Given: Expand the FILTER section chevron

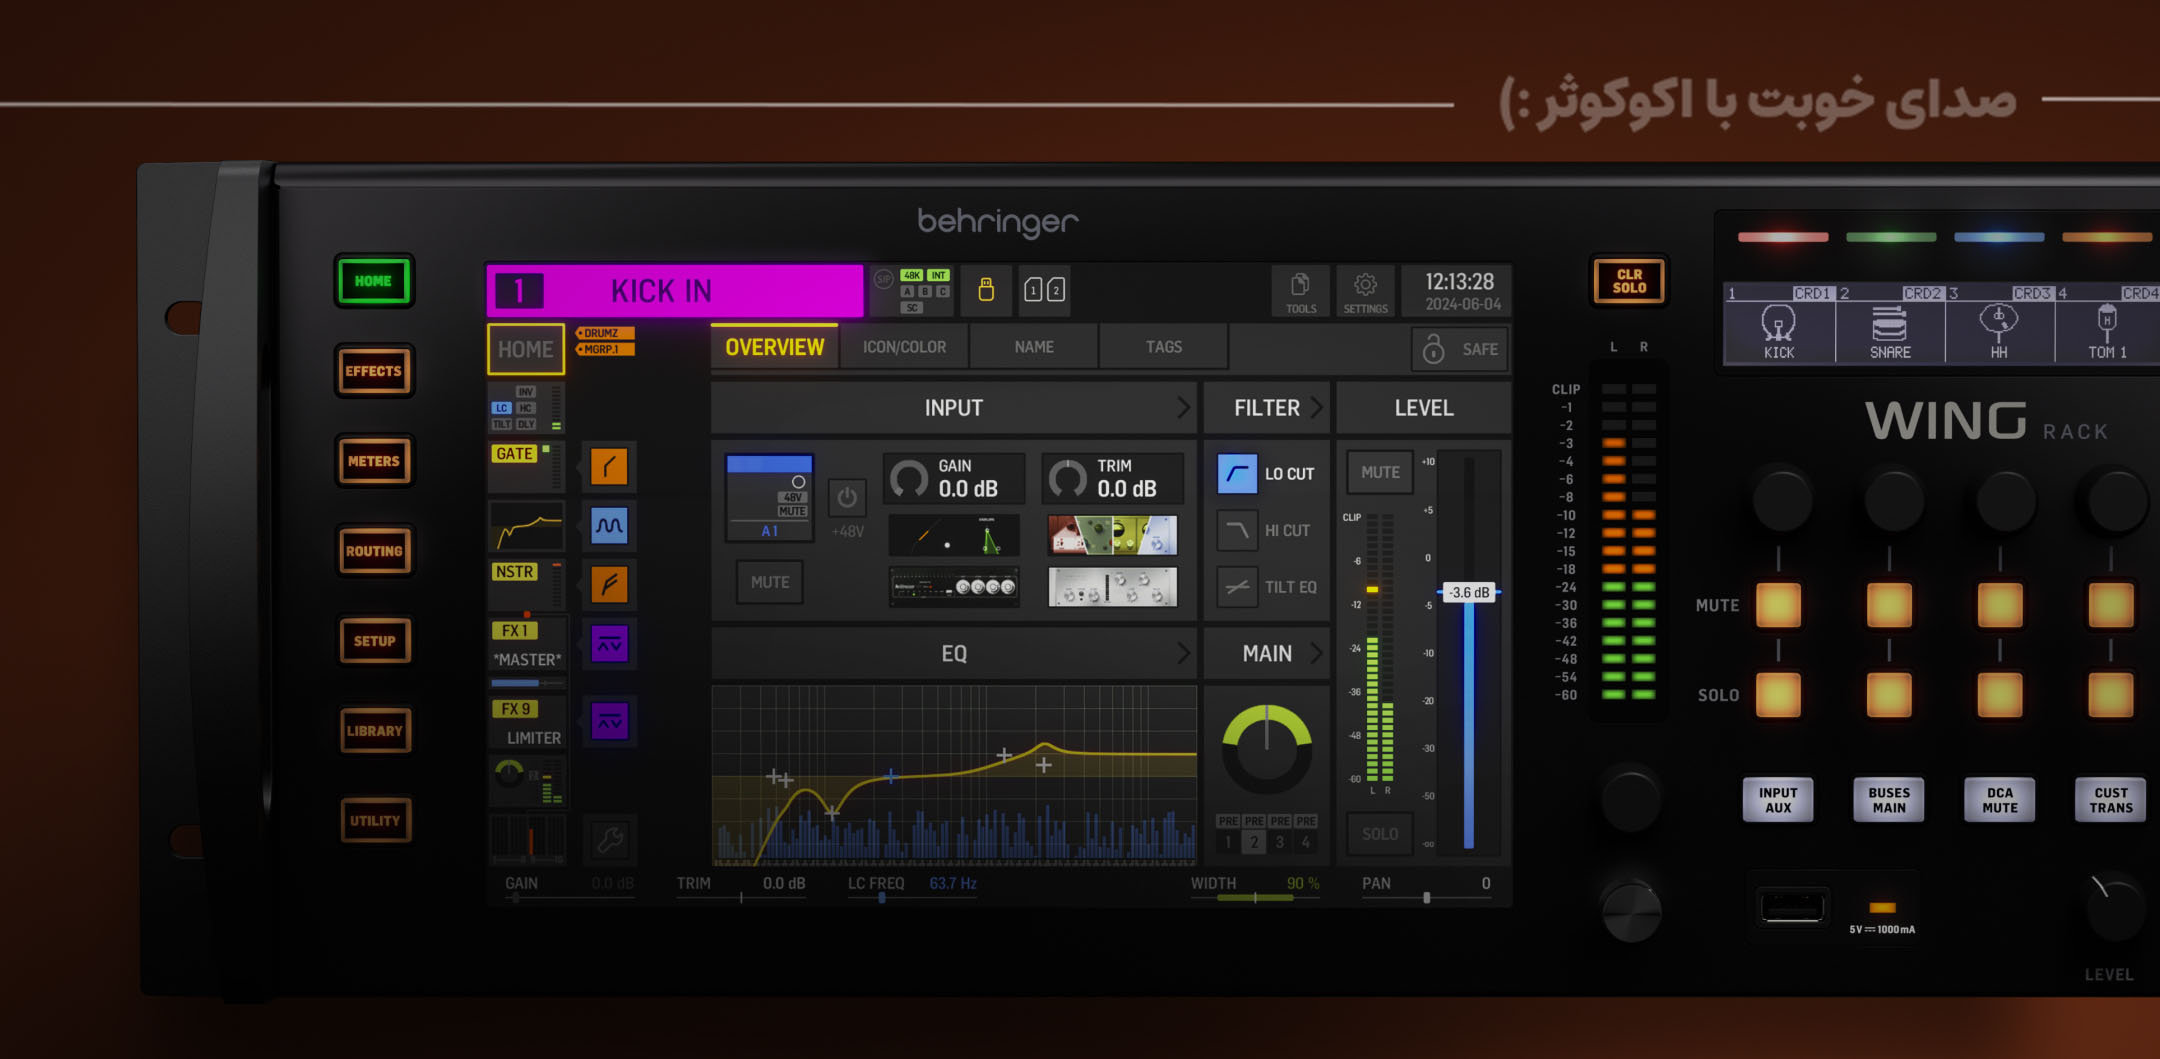Looking at the screenshot, I should [x=1316, y=408].
